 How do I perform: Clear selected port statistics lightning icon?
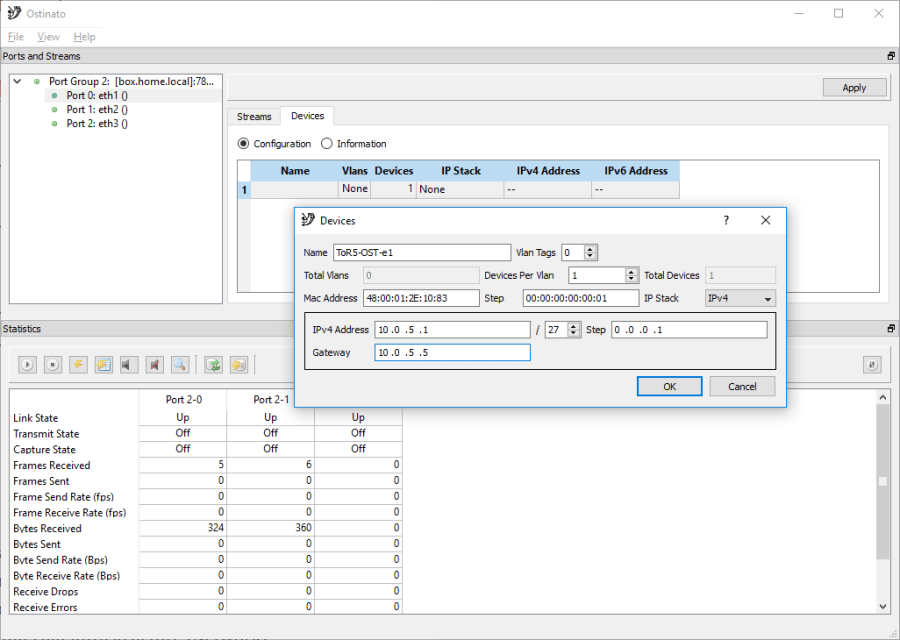[x=78, y=364]
